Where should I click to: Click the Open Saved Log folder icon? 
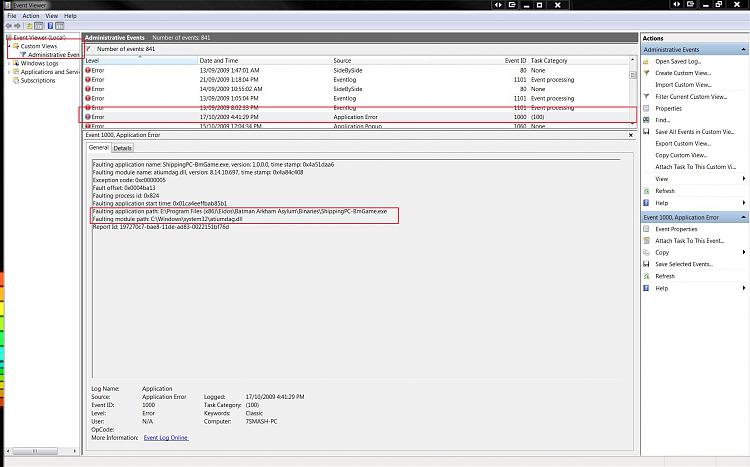pyautogui.click(x=646, y=62)
